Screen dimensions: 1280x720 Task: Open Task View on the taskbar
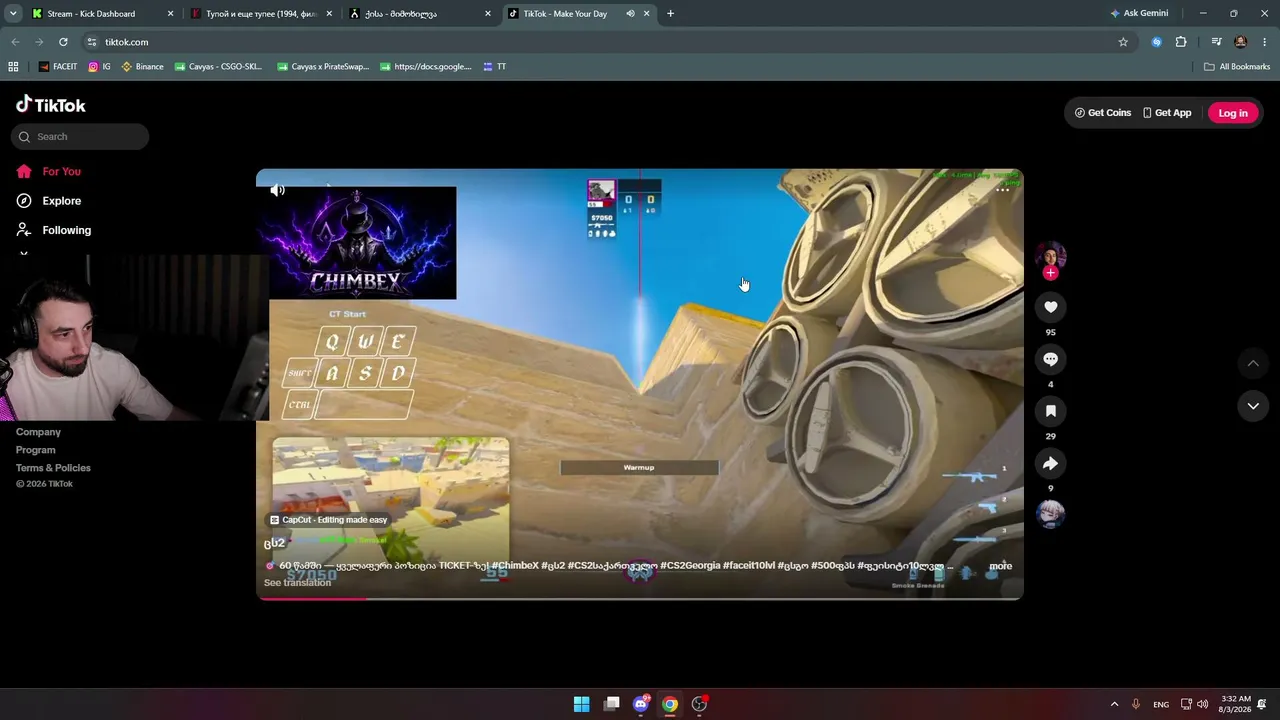[x=611, y=704]
